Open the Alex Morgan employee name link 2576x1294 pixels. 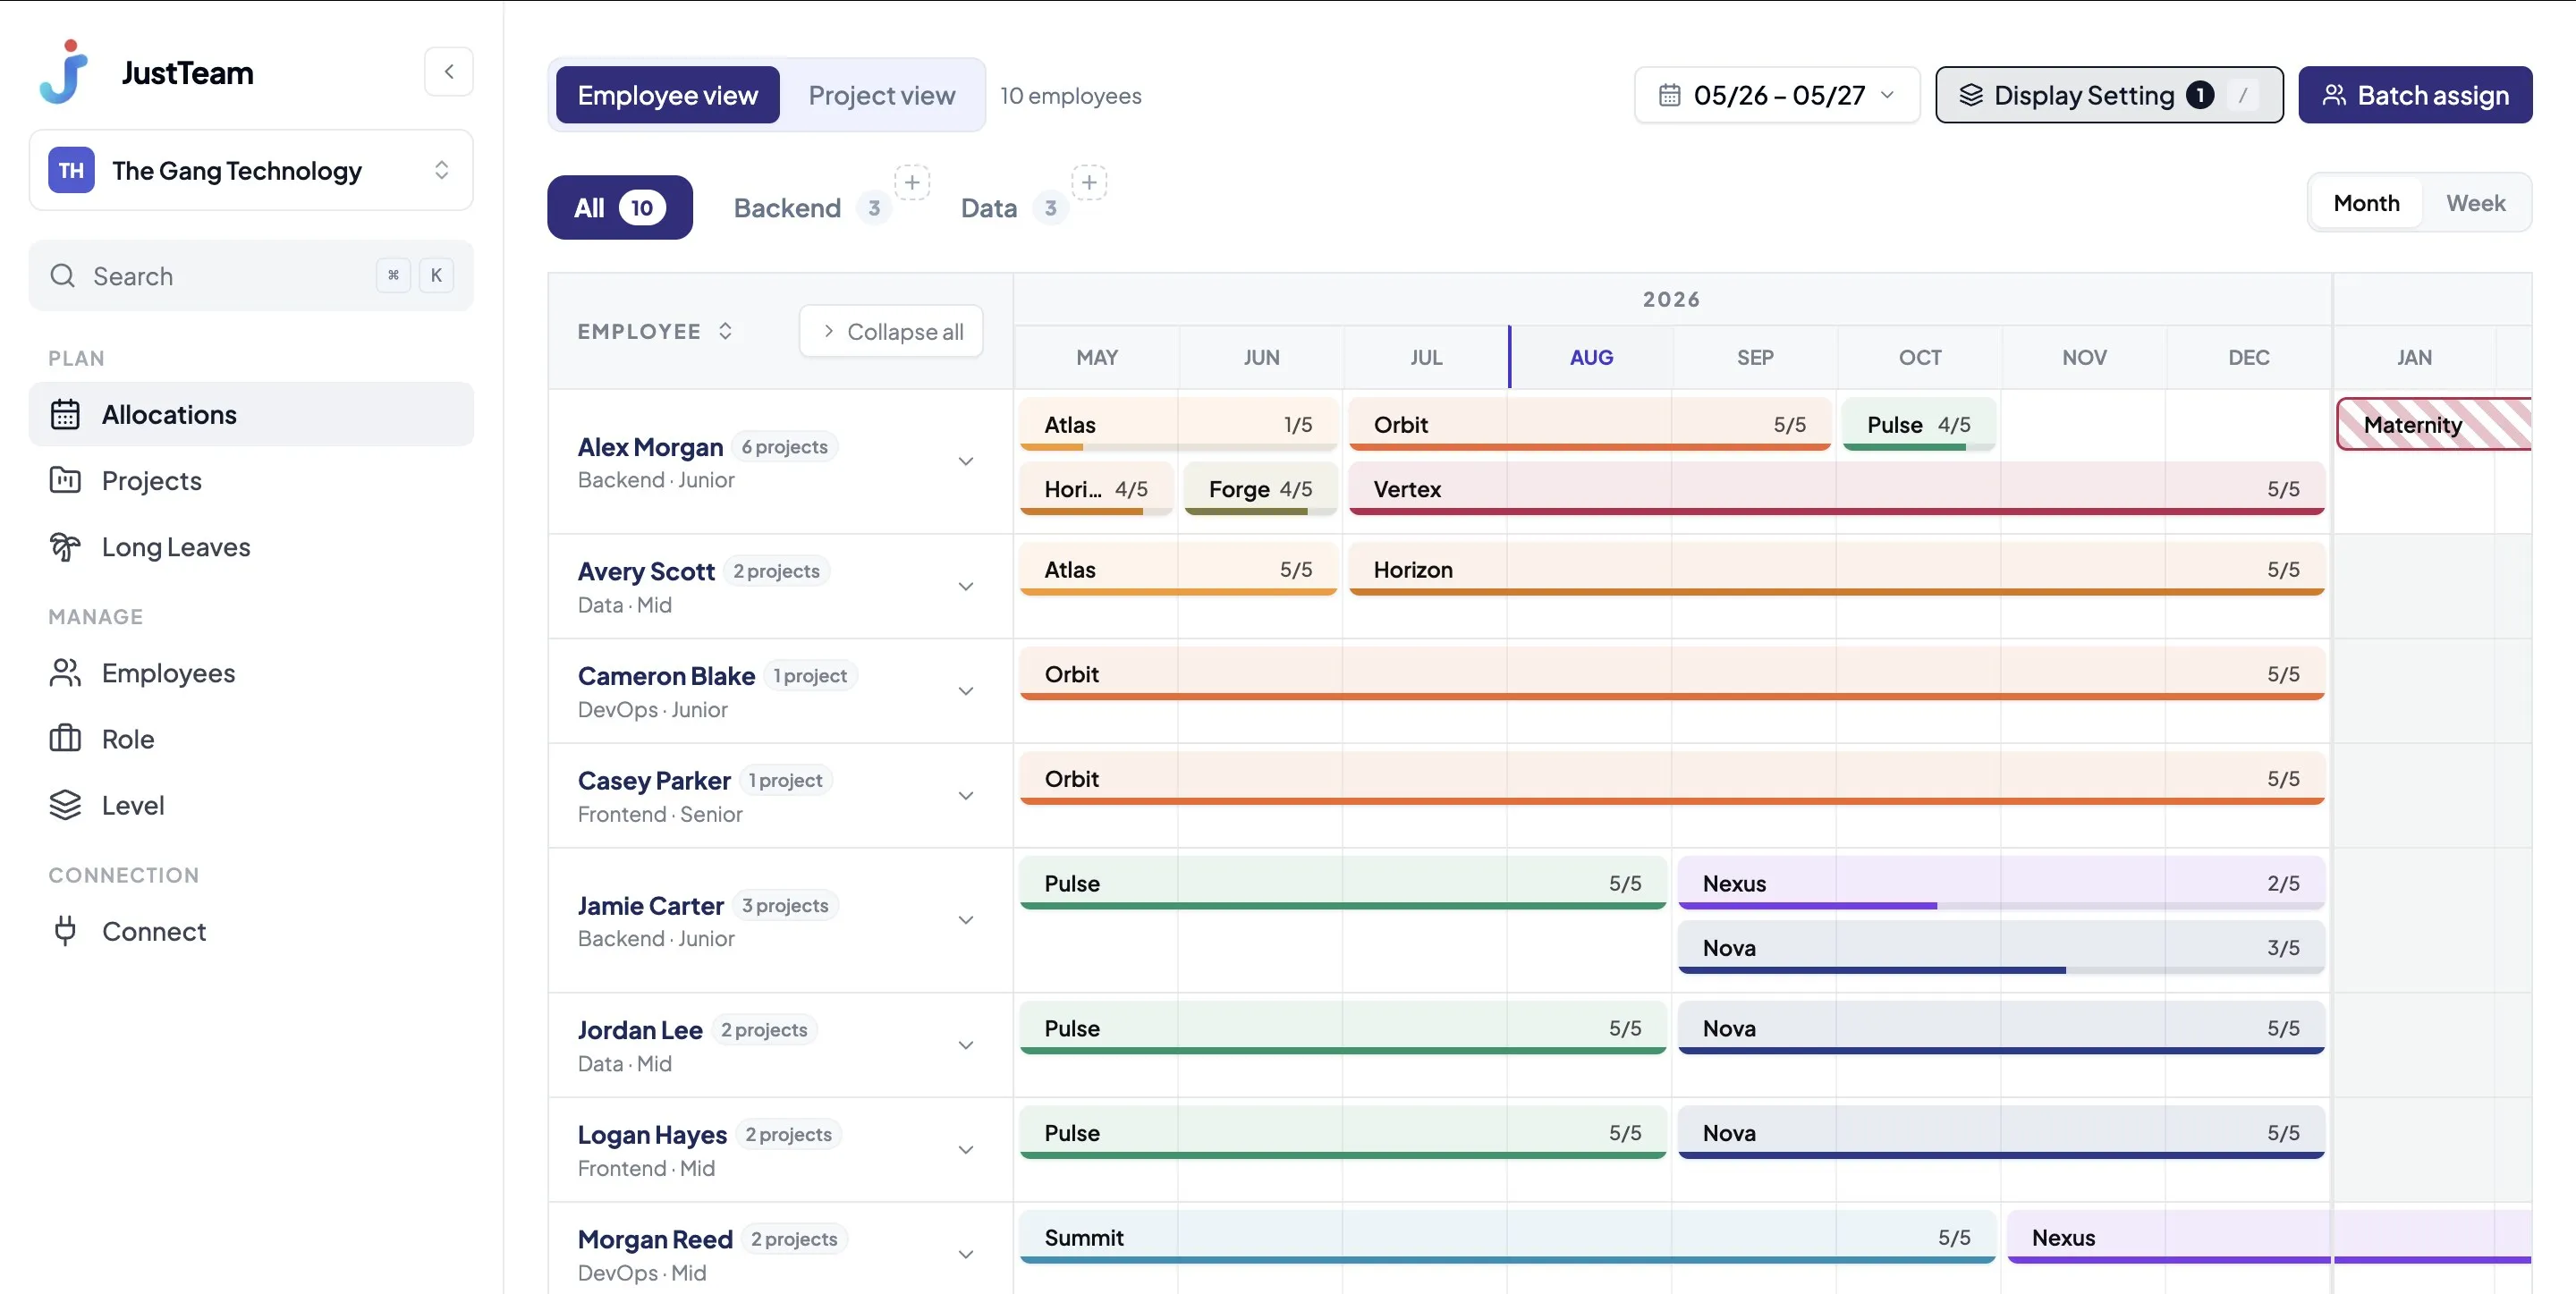[x=650, y=446]
